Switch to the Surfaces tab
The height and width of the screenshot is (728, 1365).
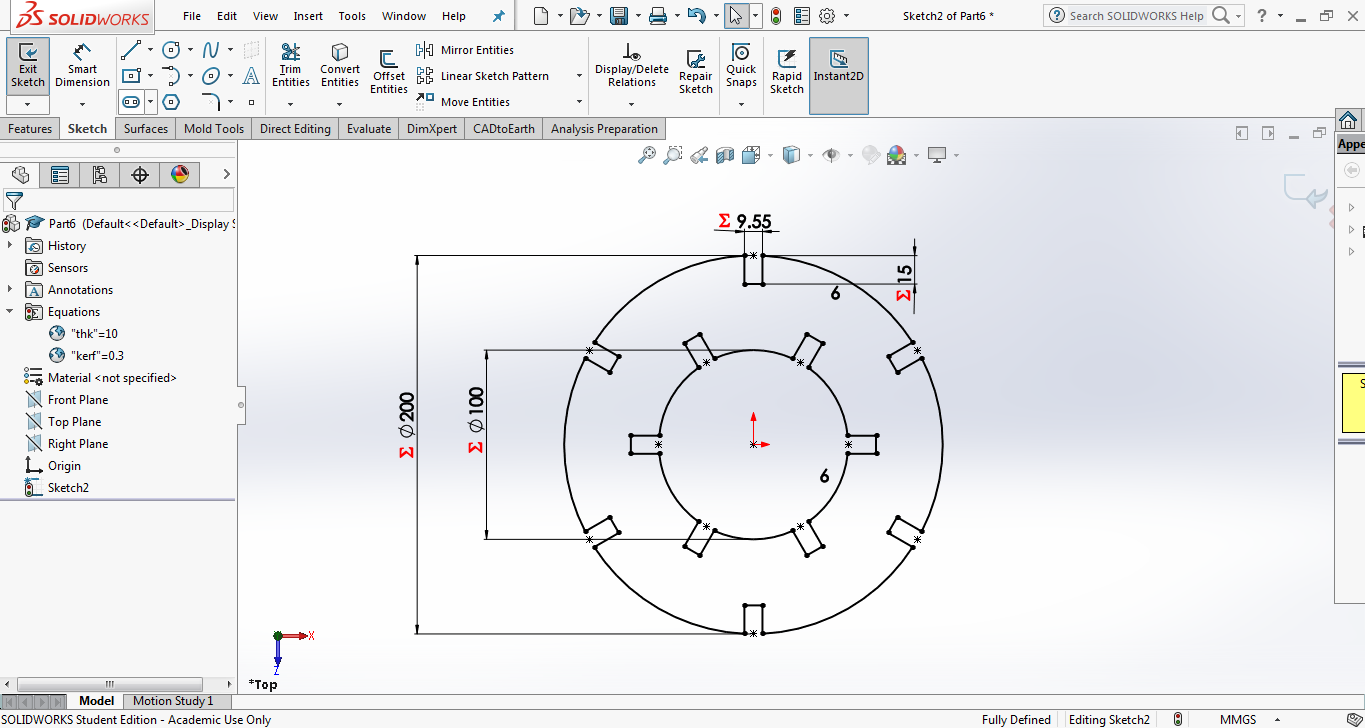(146, 129)
